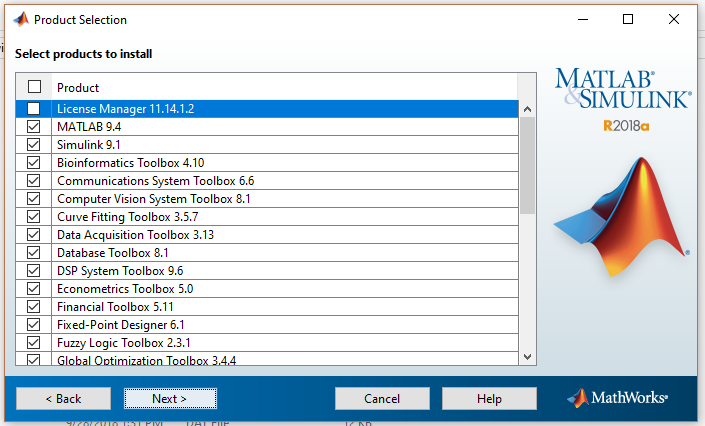Select Financial Toolbox 5.11 row text
This screenshot has height=426, width=705.
[115, 307]
